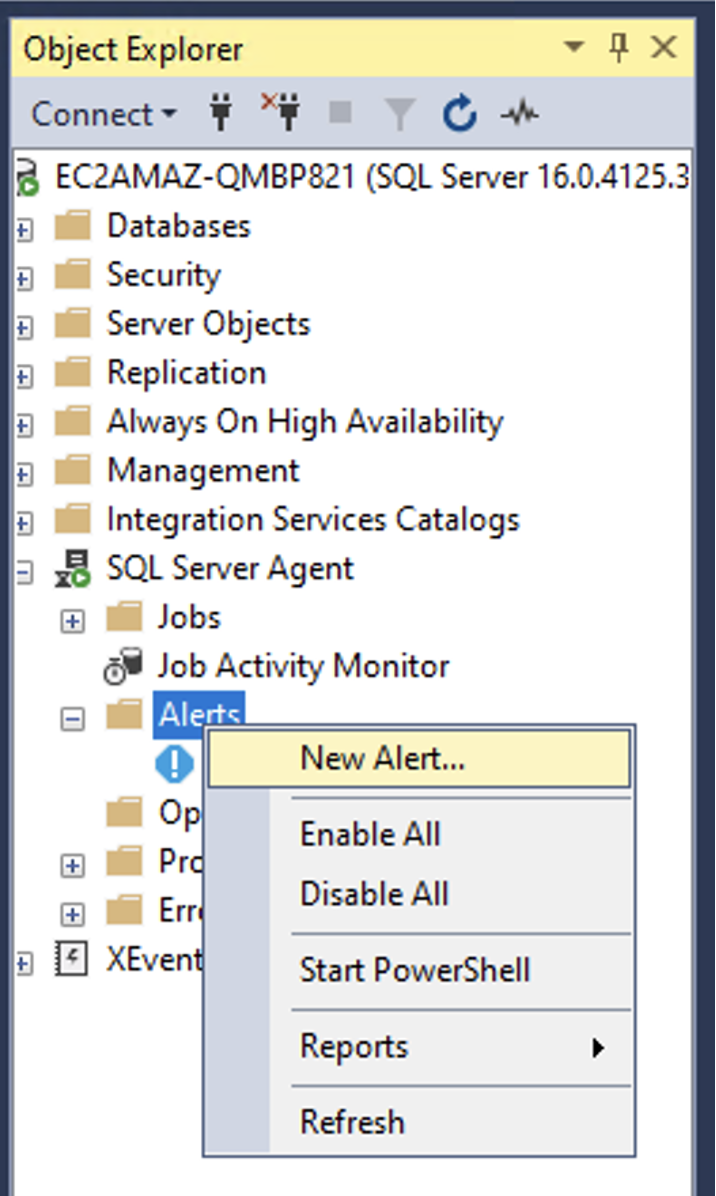
Task: Click the Filter funnel toolbar icon
Action: point(400,114)
